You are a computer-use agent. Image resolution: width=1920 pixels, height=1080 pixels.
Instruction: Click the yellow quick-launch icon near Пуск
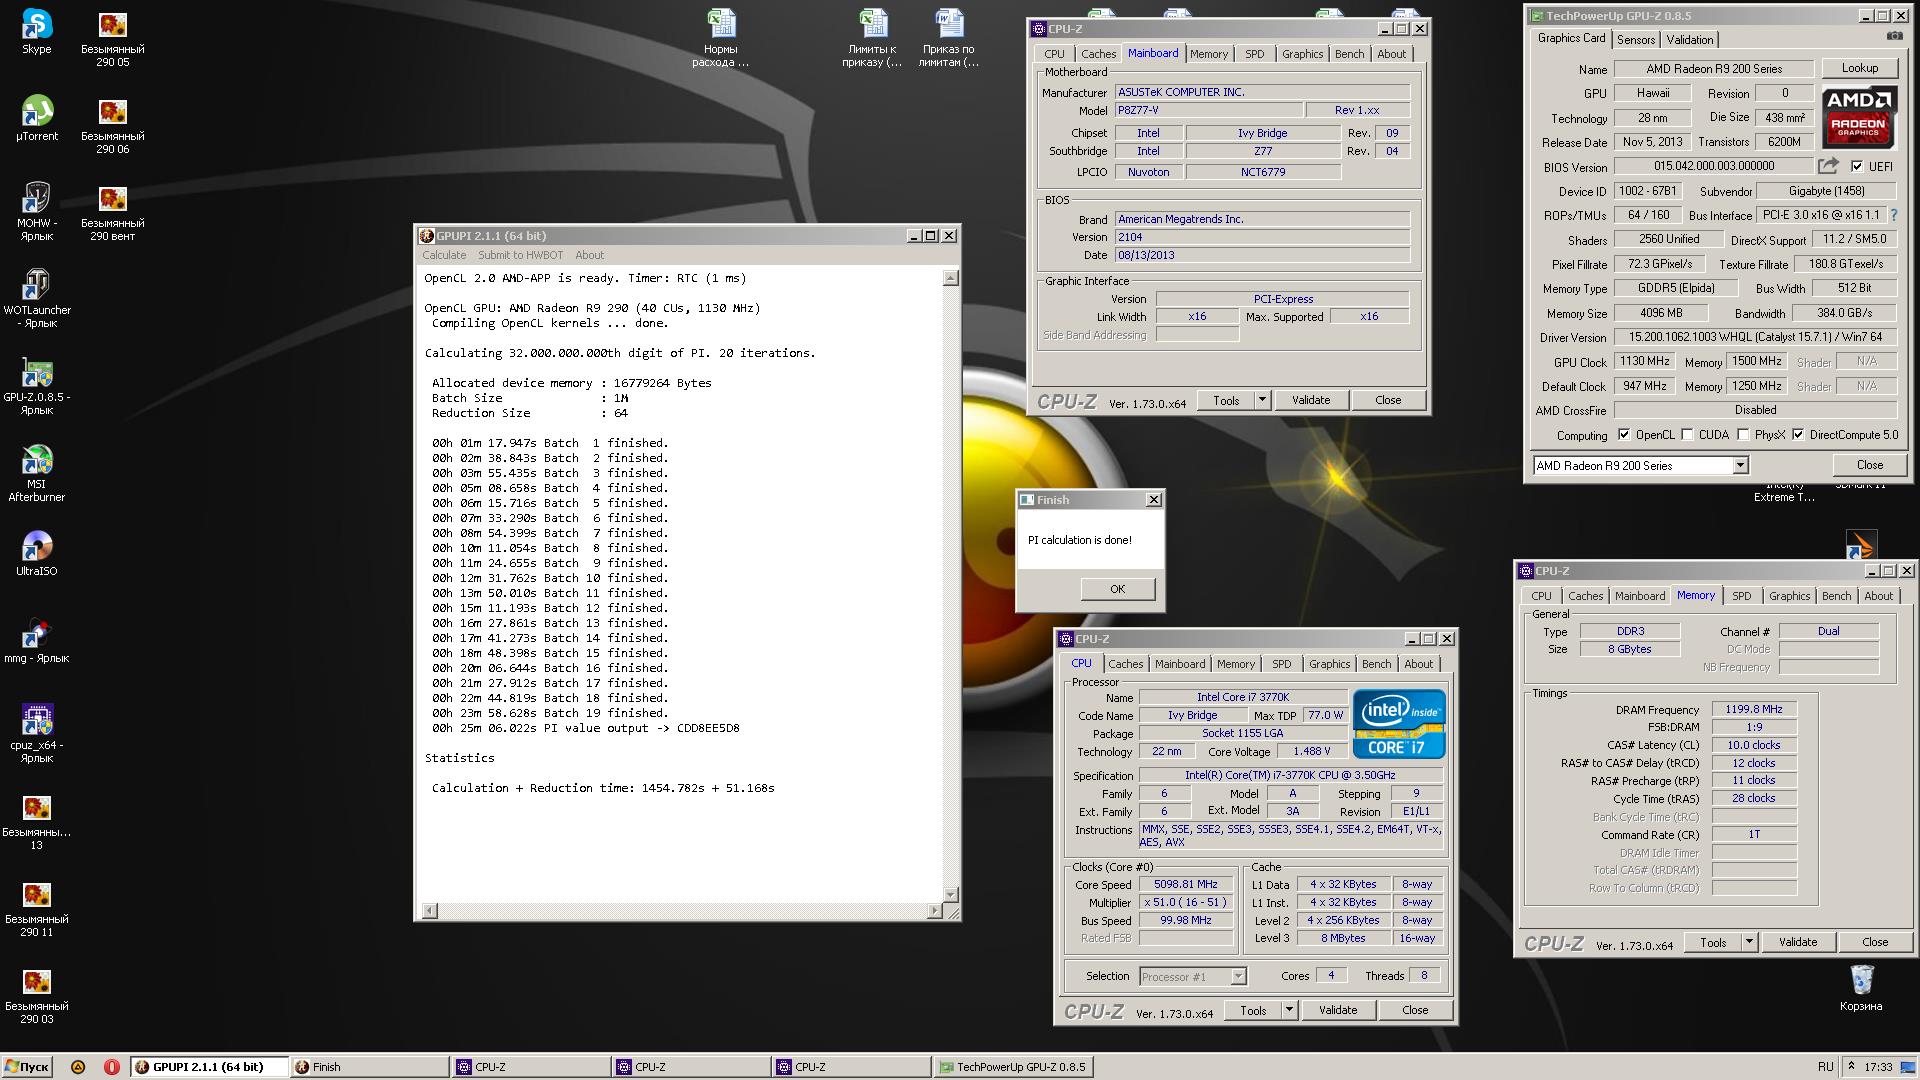(x=78, y=1067)
